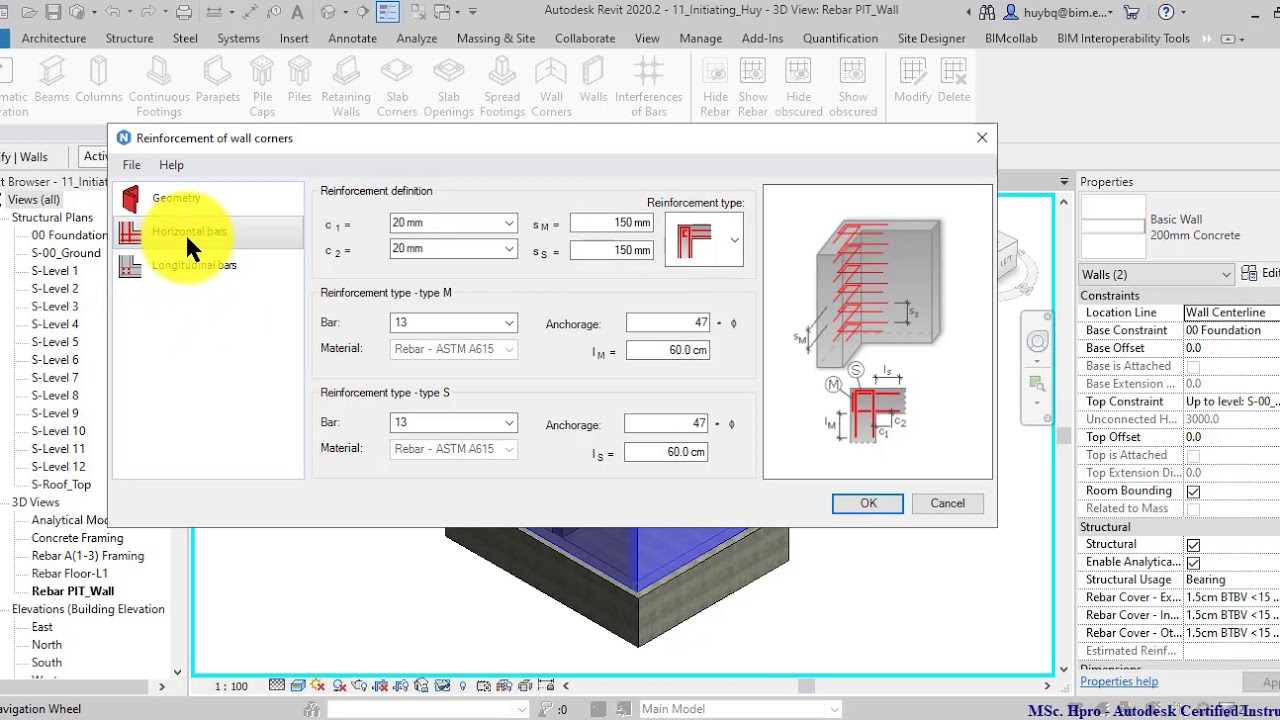The image size is (1280, 720).
Task: Switch to the Annotate ribbon tab
Action: pyautogui.click(x=352, y=38)
